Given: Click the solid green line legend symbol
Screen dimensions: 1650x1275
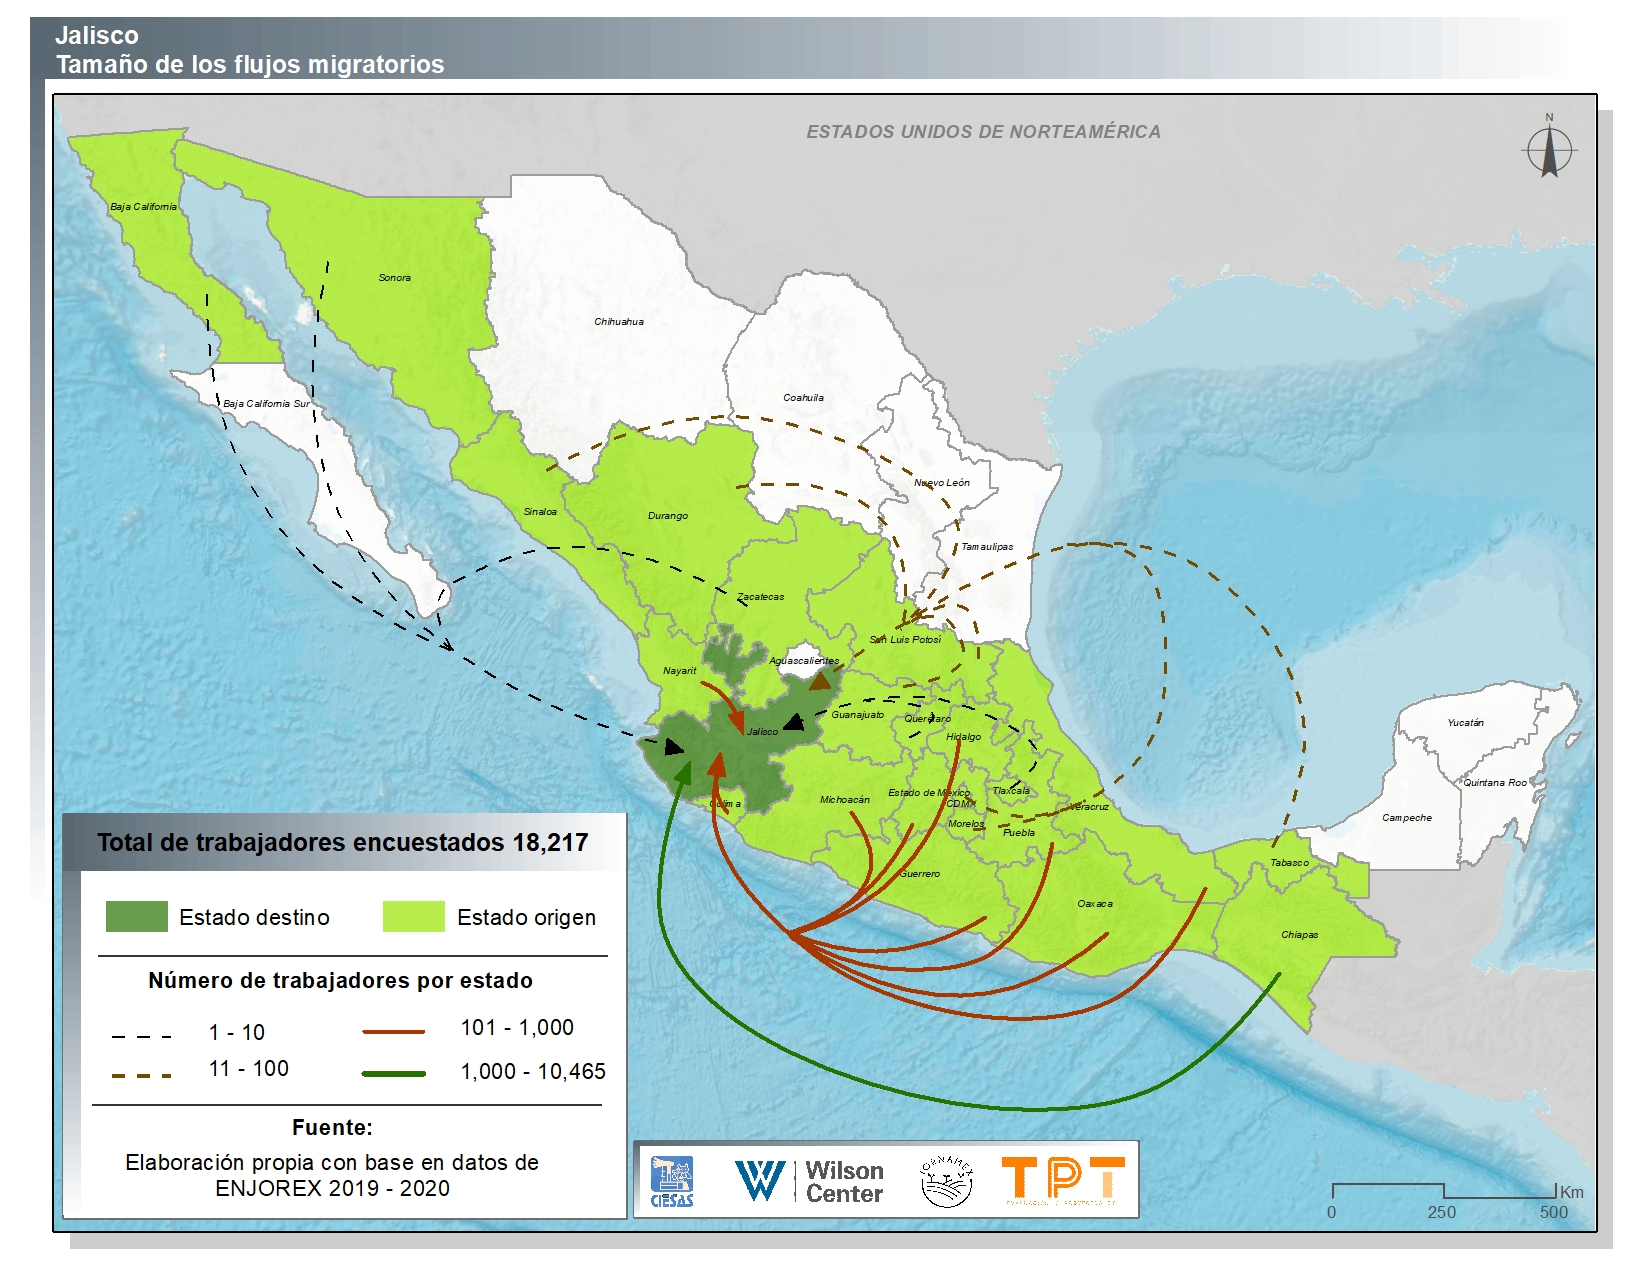Looking at the screenshot, I should coord(393,1073).
